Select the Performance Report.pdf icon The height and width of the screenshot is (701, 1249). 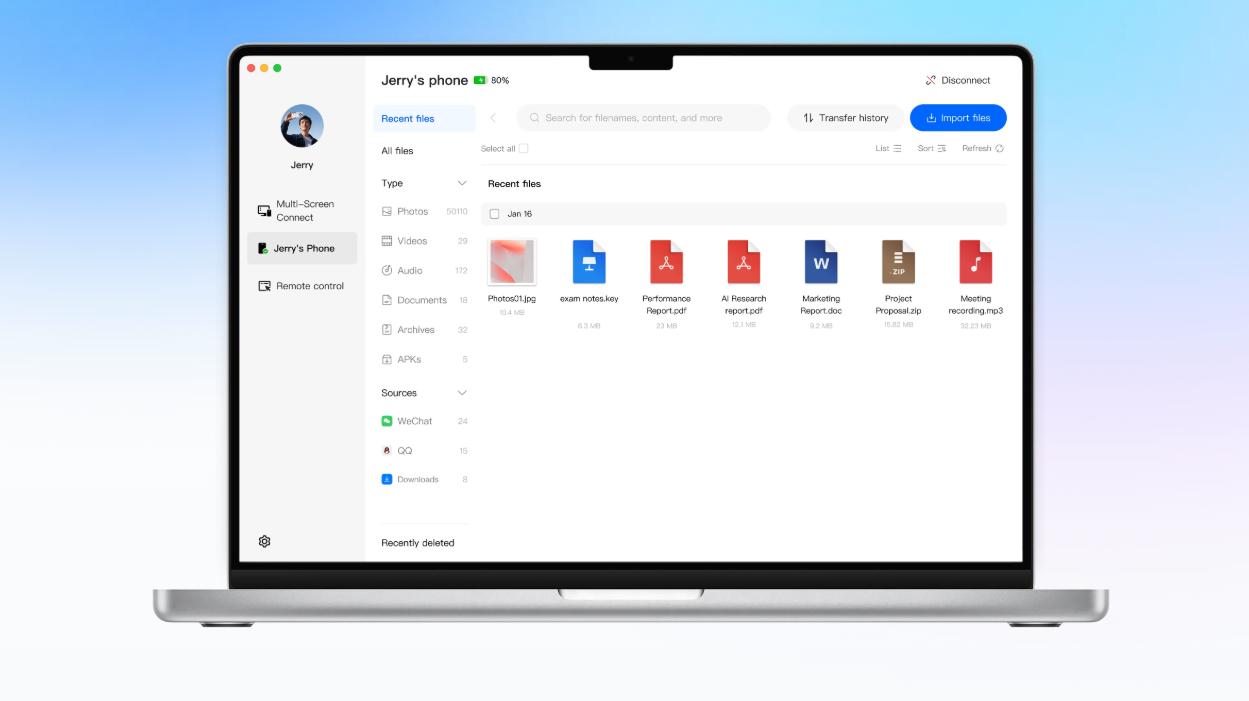pos(666,262)
